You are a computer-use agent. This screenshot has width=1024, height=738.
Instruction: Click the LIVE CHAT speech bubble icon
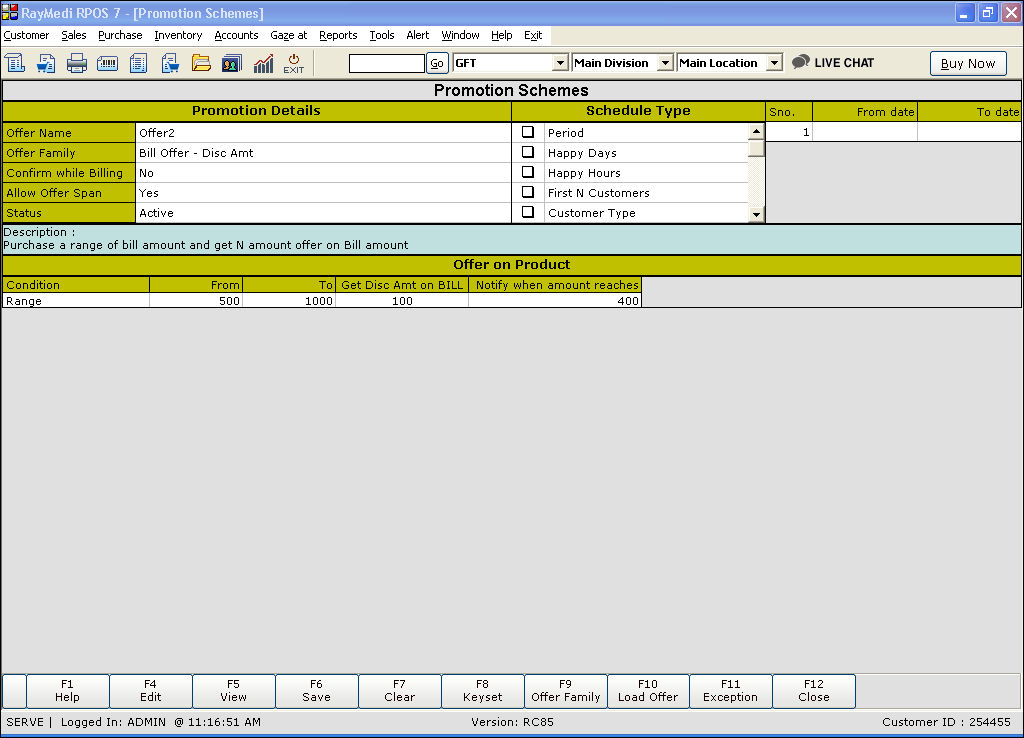coord(801,62)
